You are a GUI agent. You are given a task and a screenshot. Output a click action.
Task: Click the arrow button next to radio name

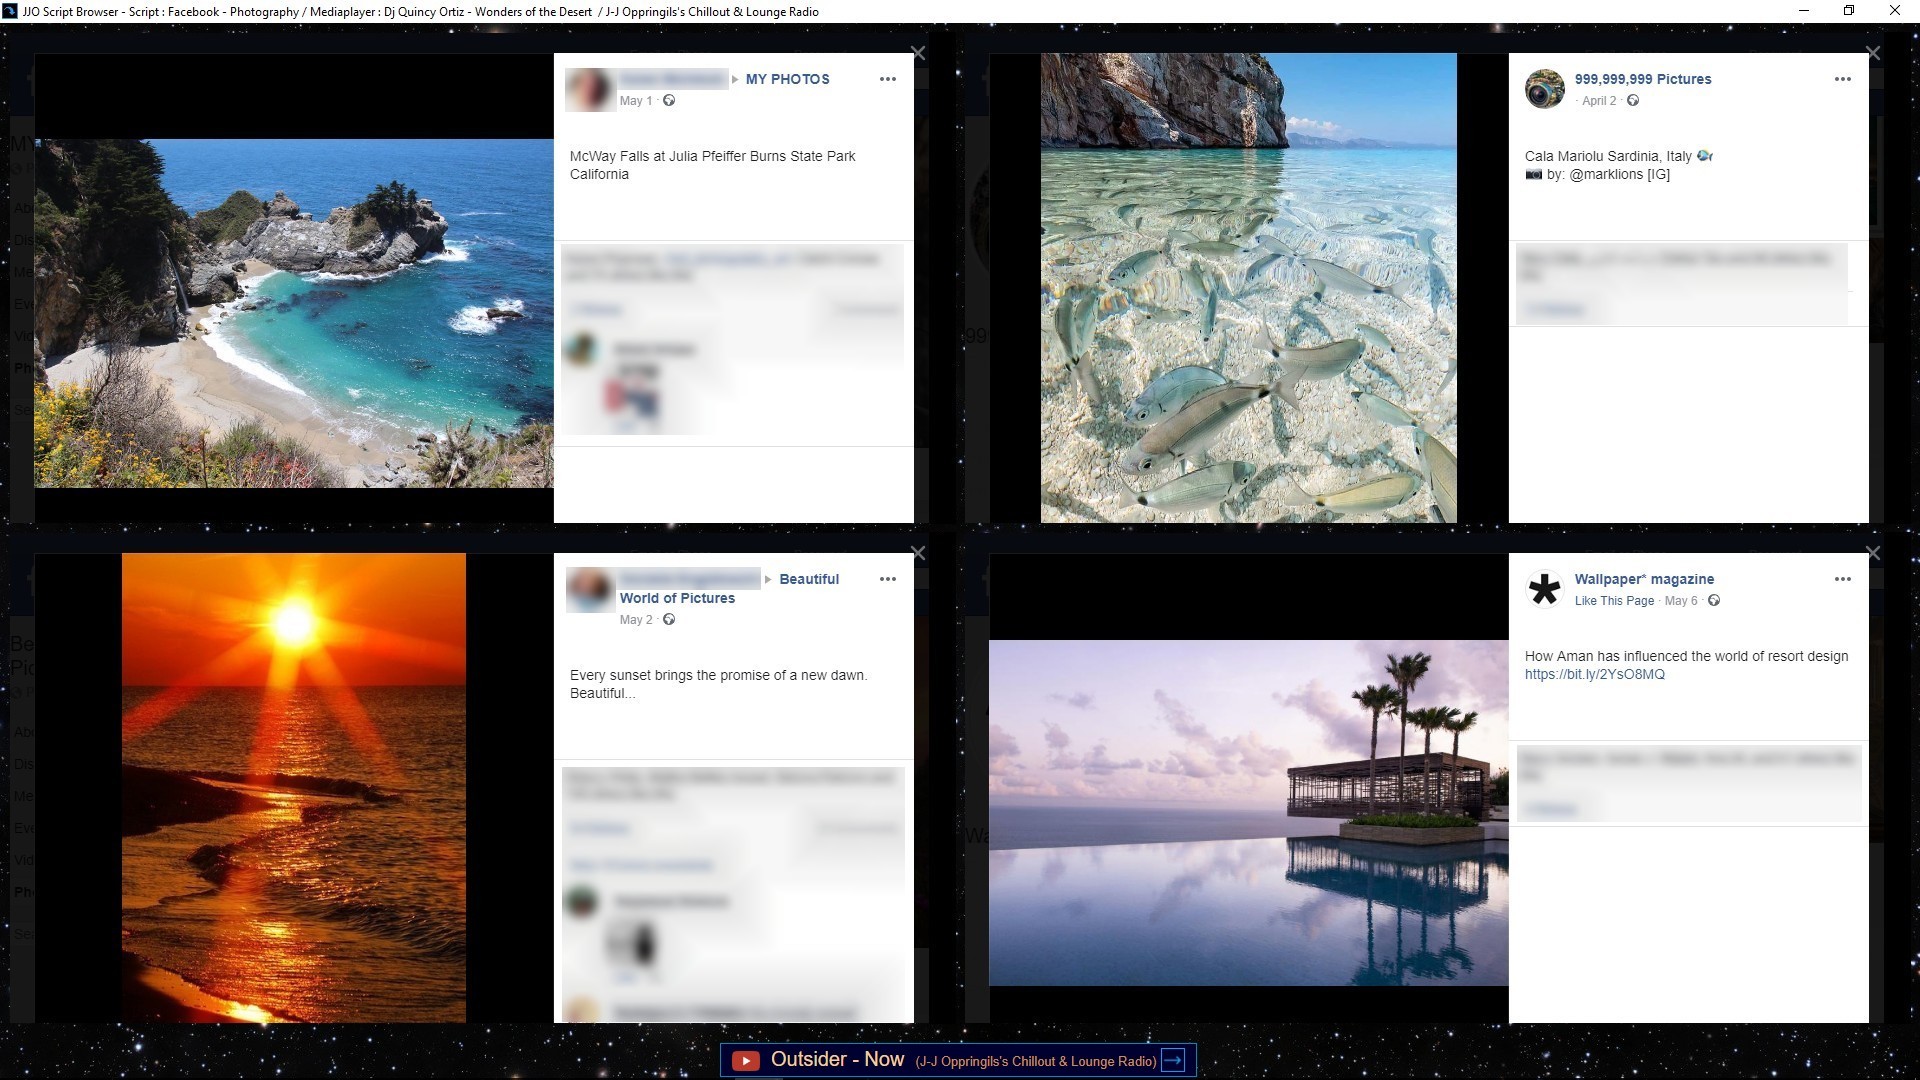[1173, 1061]
